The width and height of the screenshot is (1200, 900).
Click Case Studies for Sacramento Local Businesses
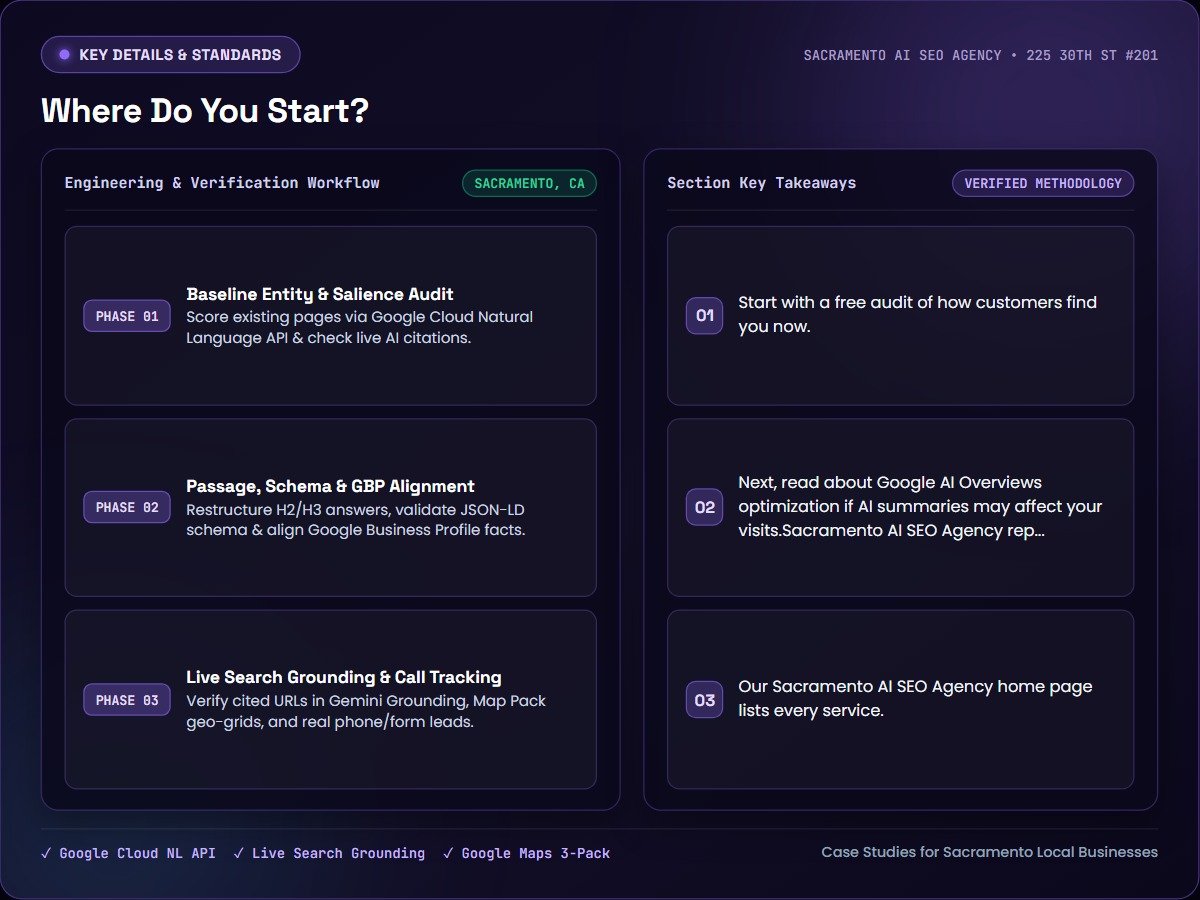click(x=990, y=852)
